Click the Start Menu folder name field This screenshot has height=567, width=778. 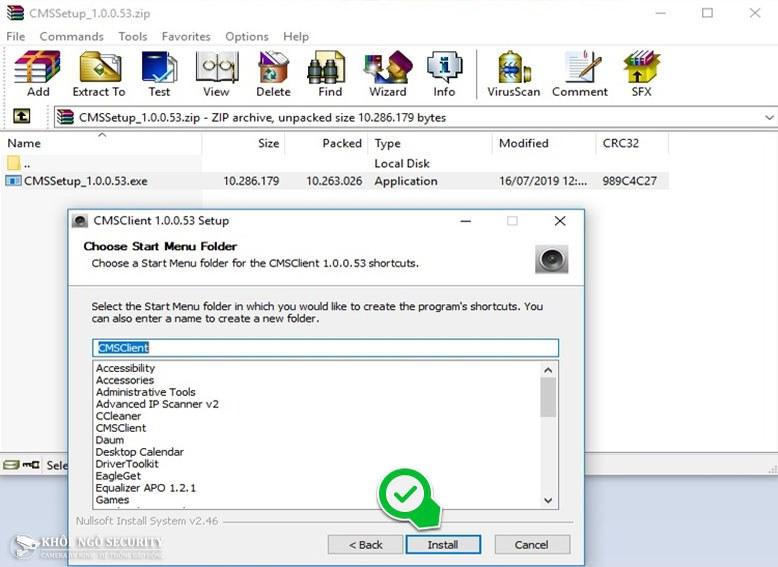pos(325,348)
